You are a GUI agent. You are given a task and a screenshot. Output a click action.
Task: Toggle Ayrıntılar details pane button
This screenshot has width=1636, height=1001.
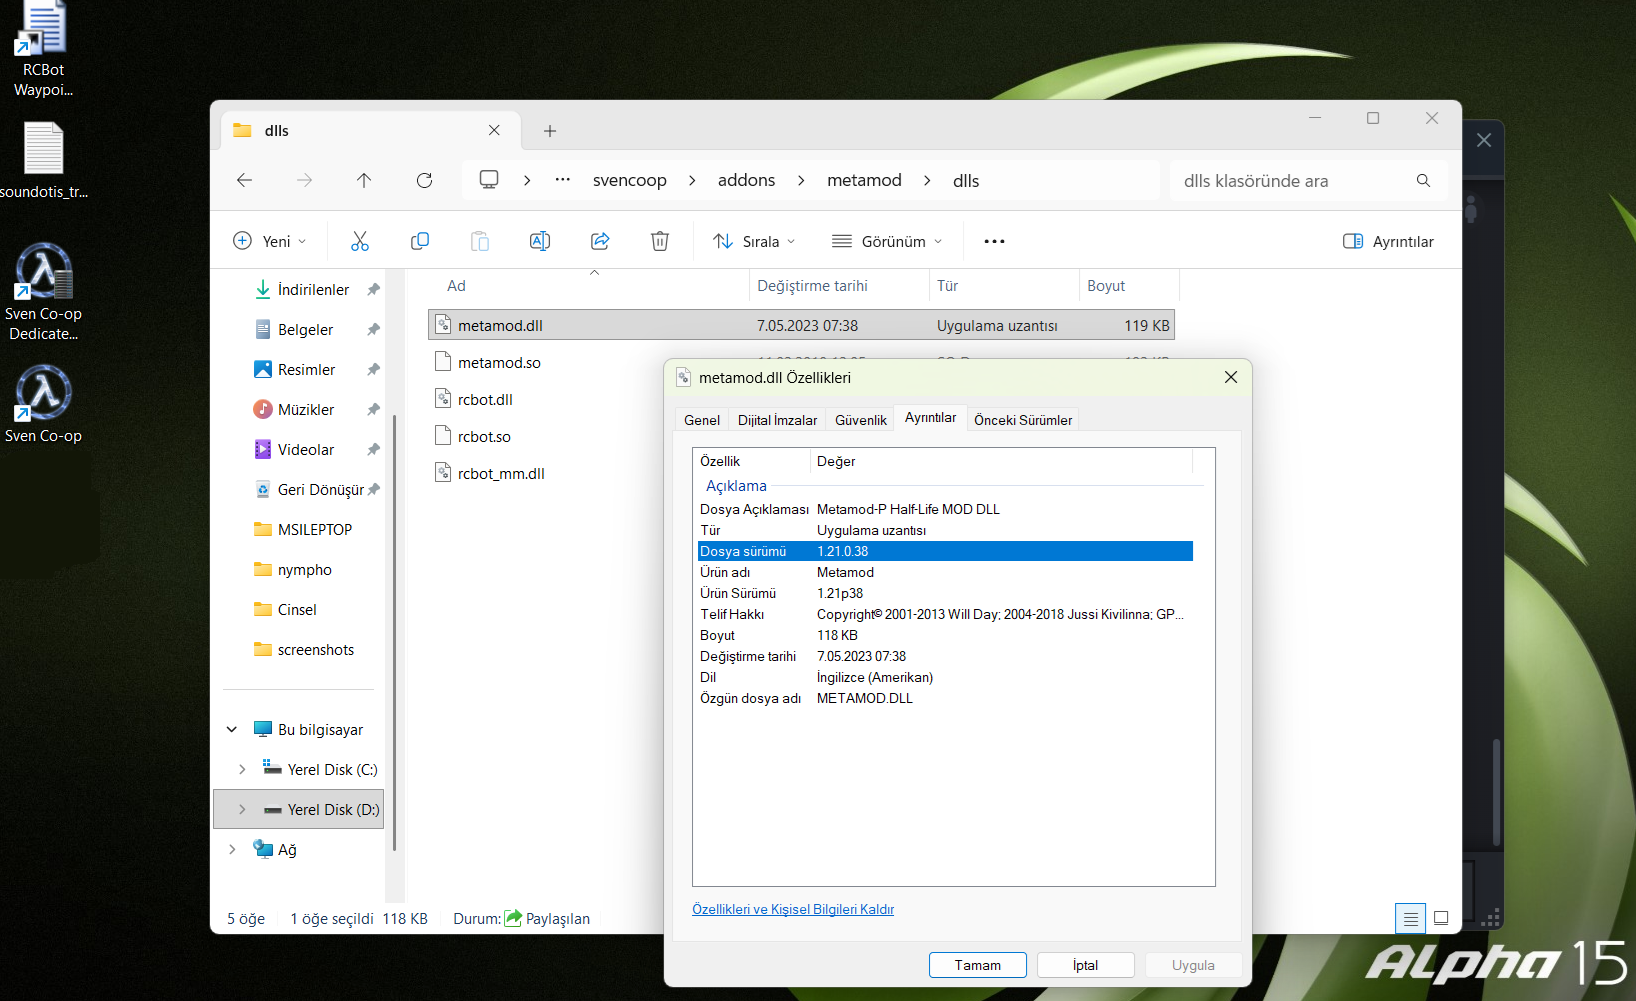(1388, 241)
